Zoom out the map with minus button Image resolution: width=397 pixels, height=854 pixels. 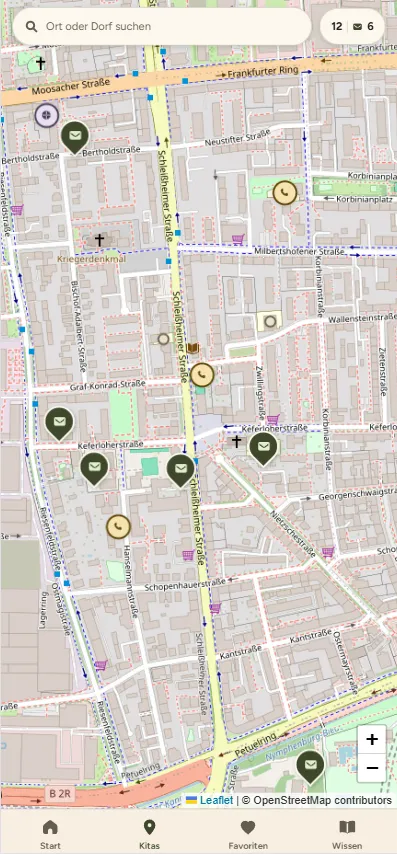pos(372,768)
